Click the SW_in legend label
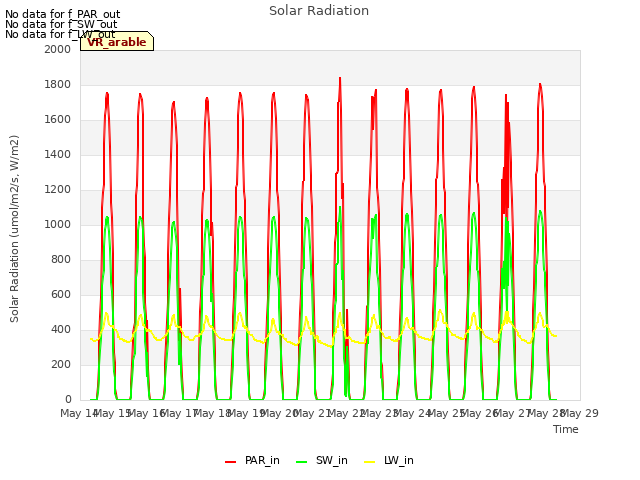640x480 pixels. (331, 460)
